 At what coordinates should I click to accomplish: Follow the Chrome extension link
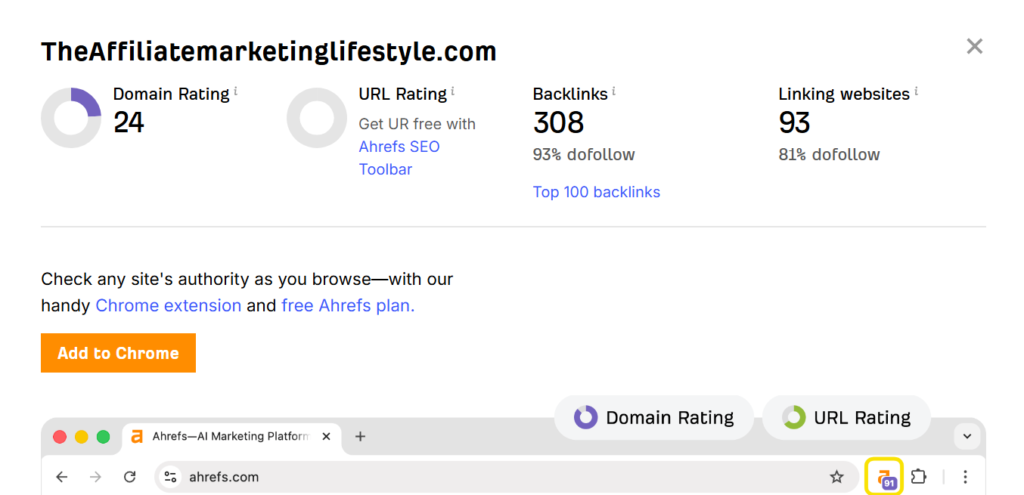[168, 306]
